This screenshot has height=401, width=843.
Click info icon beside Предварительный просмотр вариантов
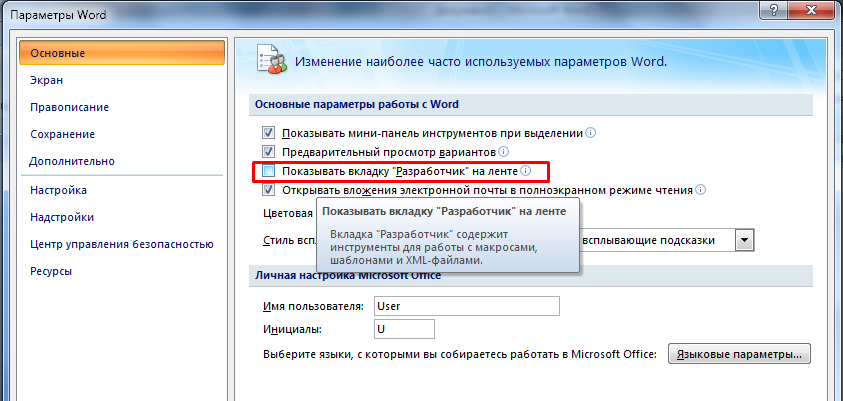504,152
